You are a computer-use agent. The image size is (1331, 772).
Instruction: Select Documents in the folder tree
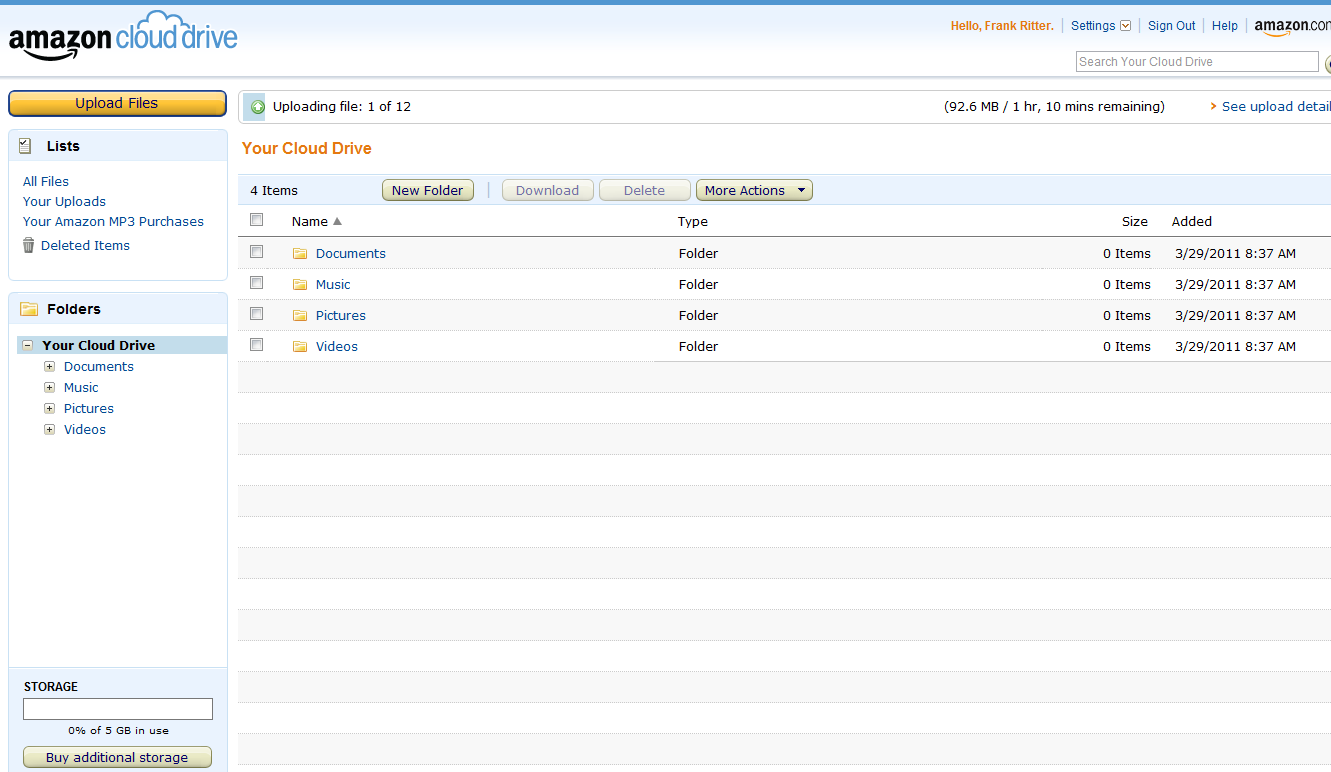click(x=98, y=366)
